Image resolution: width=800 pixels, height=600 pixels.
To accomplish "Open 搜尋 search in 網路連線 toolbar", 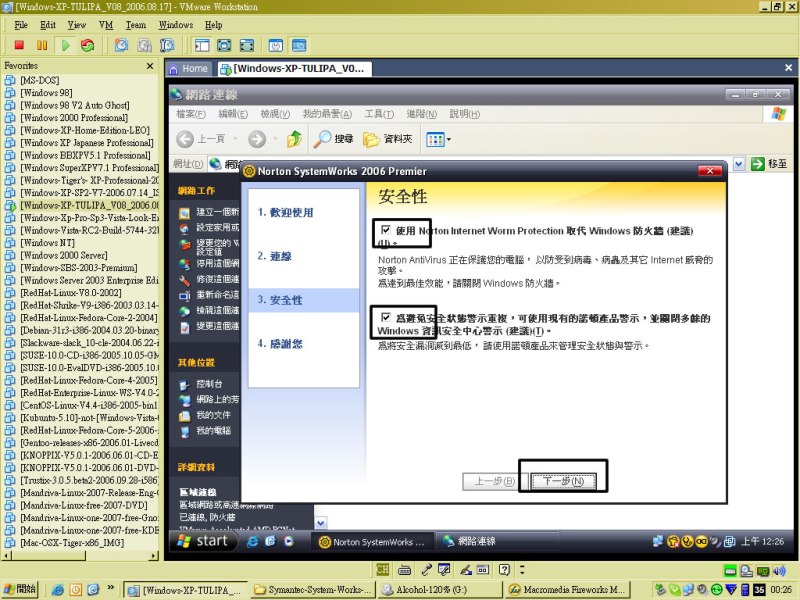I will coord(333,139).
